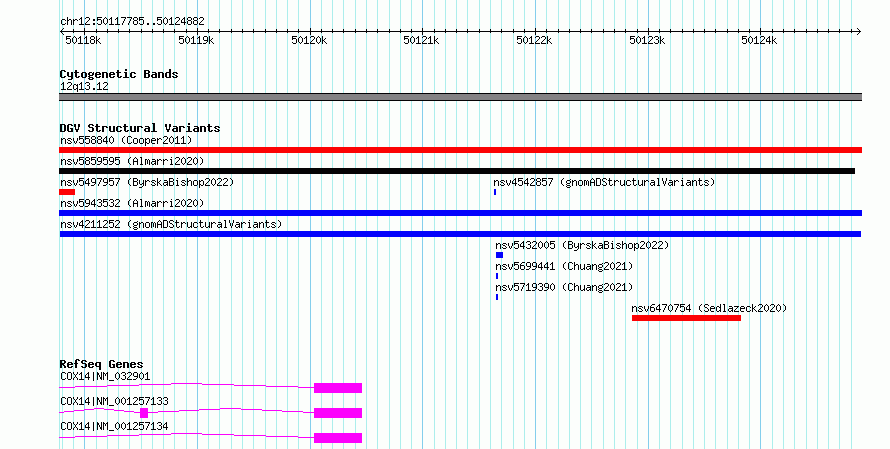Select the red nsv6470754 variant bar
890x449 pixels.
687,318
